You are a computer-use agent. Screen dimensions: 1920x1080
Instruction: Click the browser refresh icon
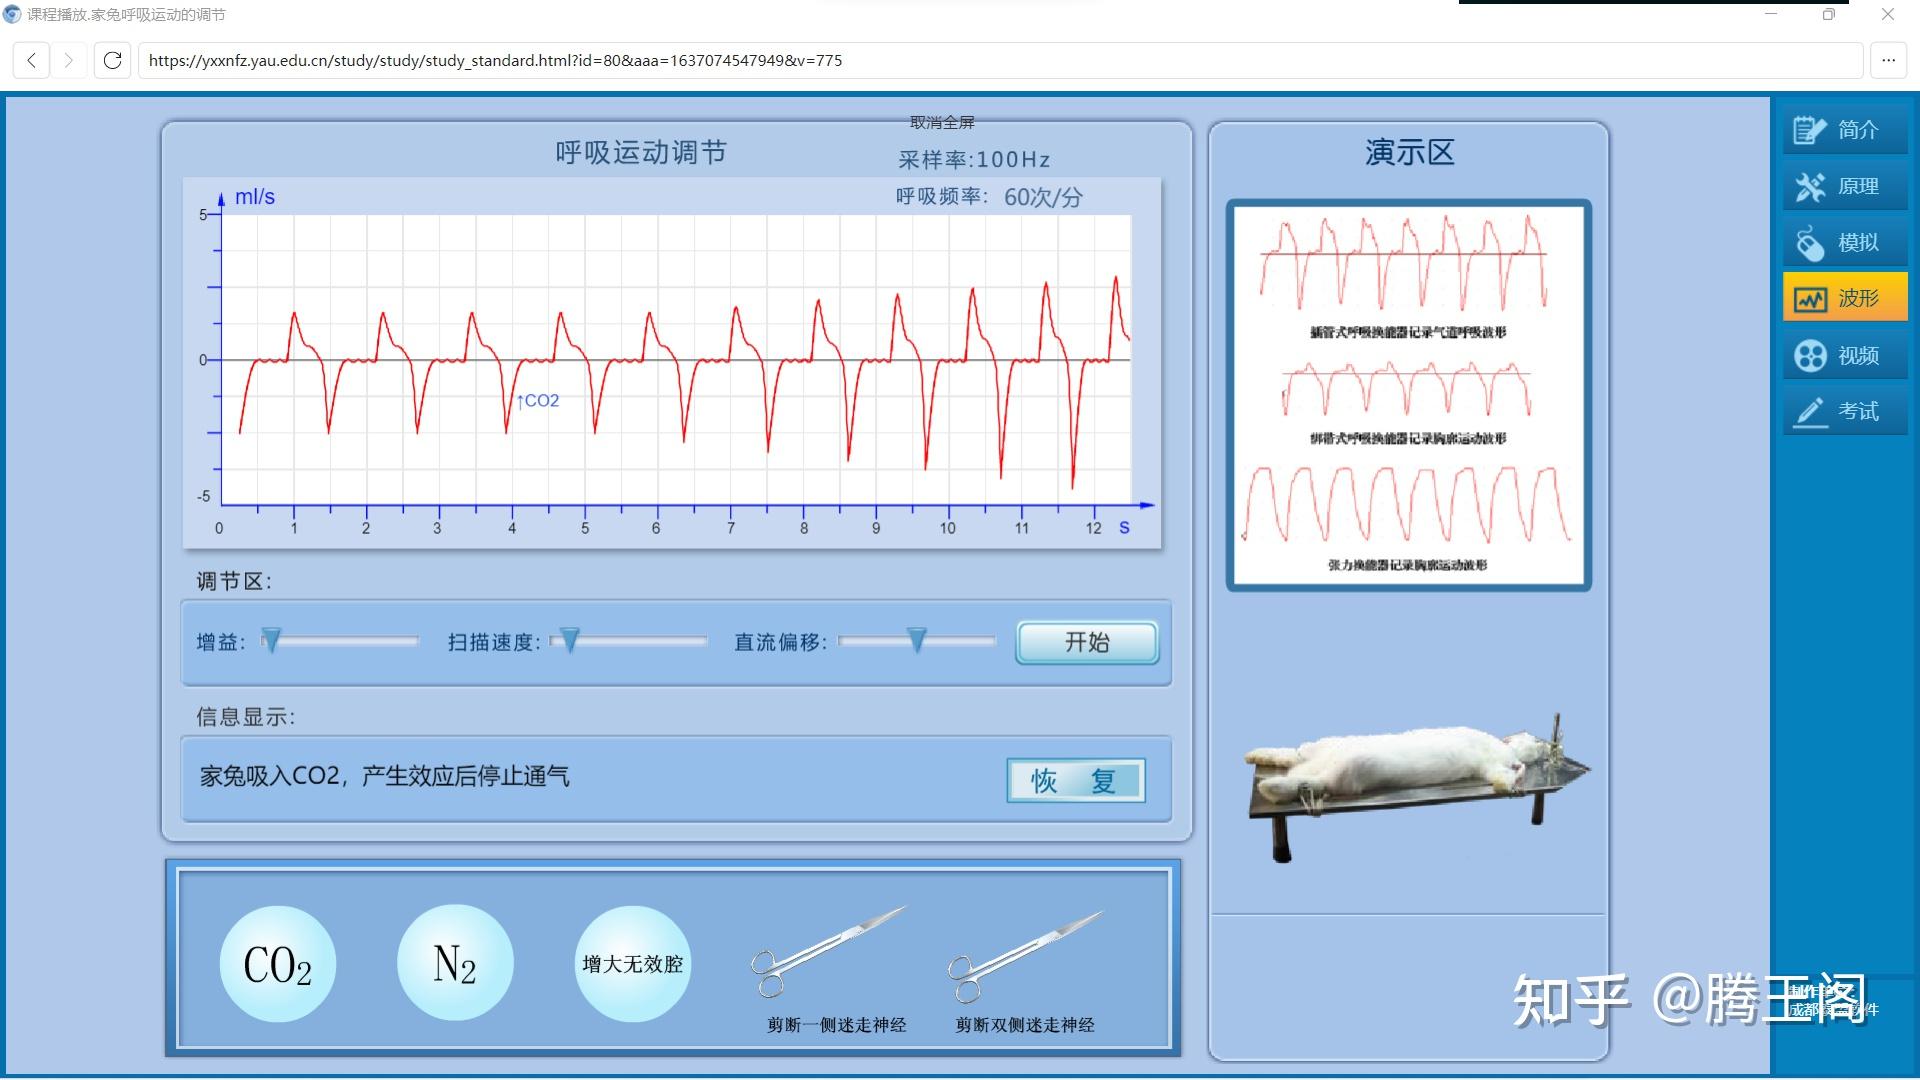(x=110, y=60)
